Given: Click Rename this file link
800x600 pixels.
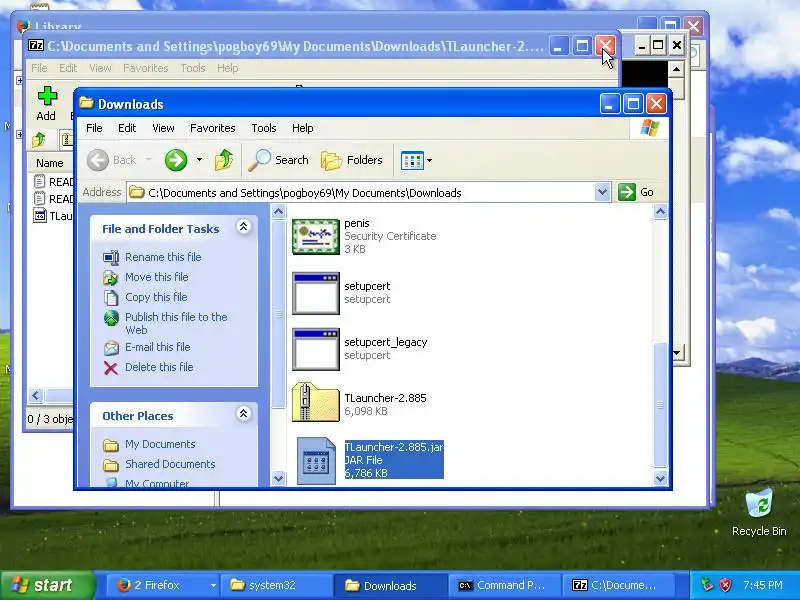Looking at the screenshot, I should tap(163, 257).
